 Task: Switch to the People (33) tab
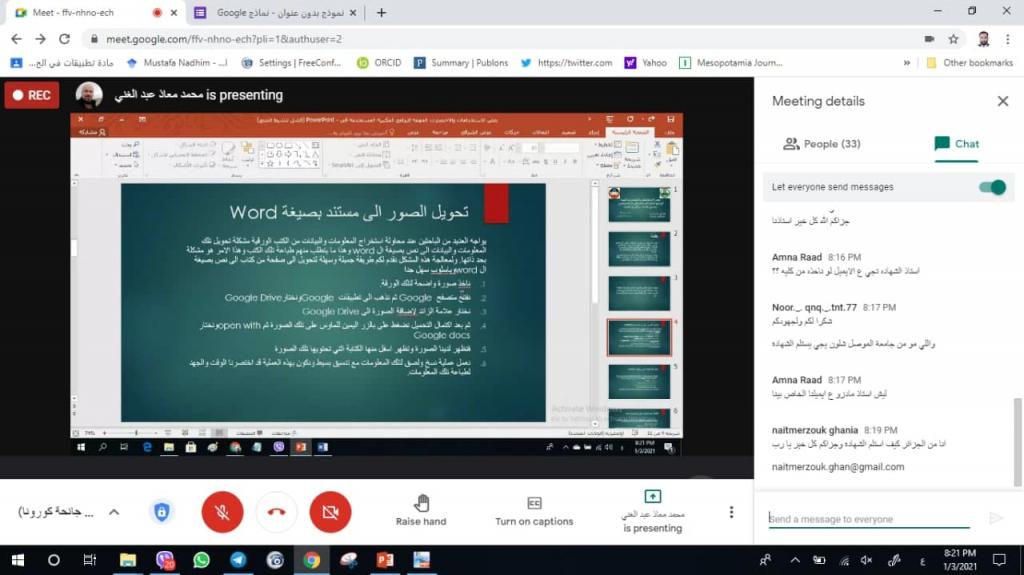821,144
